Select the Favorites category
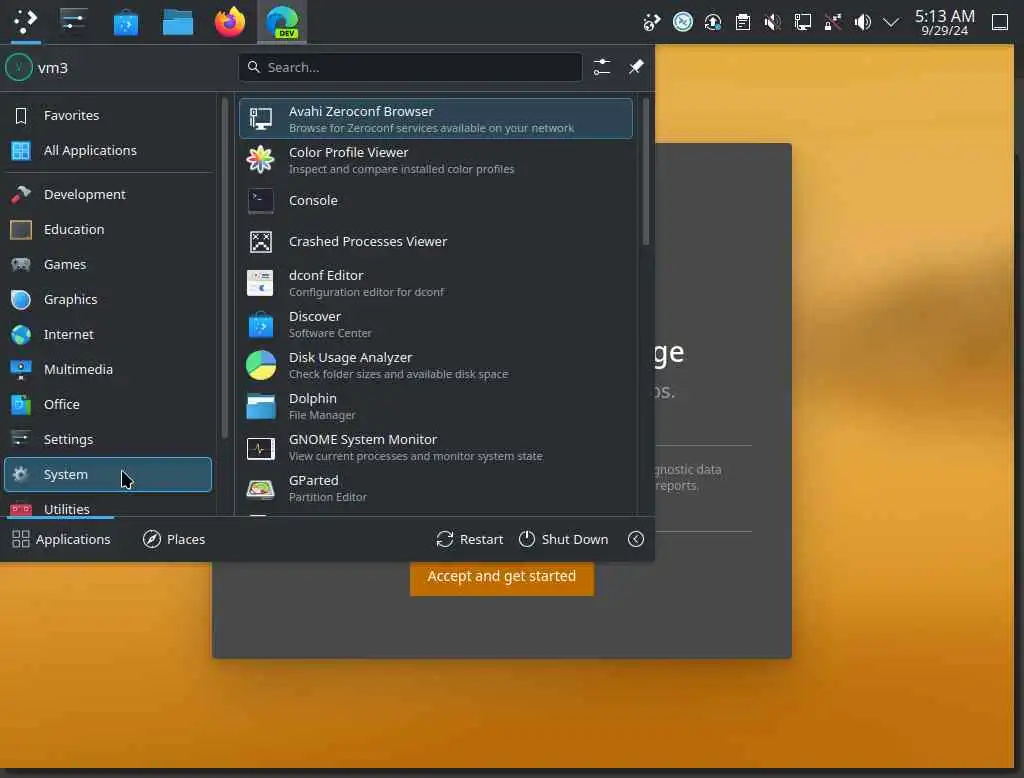 tap(108, 116)
